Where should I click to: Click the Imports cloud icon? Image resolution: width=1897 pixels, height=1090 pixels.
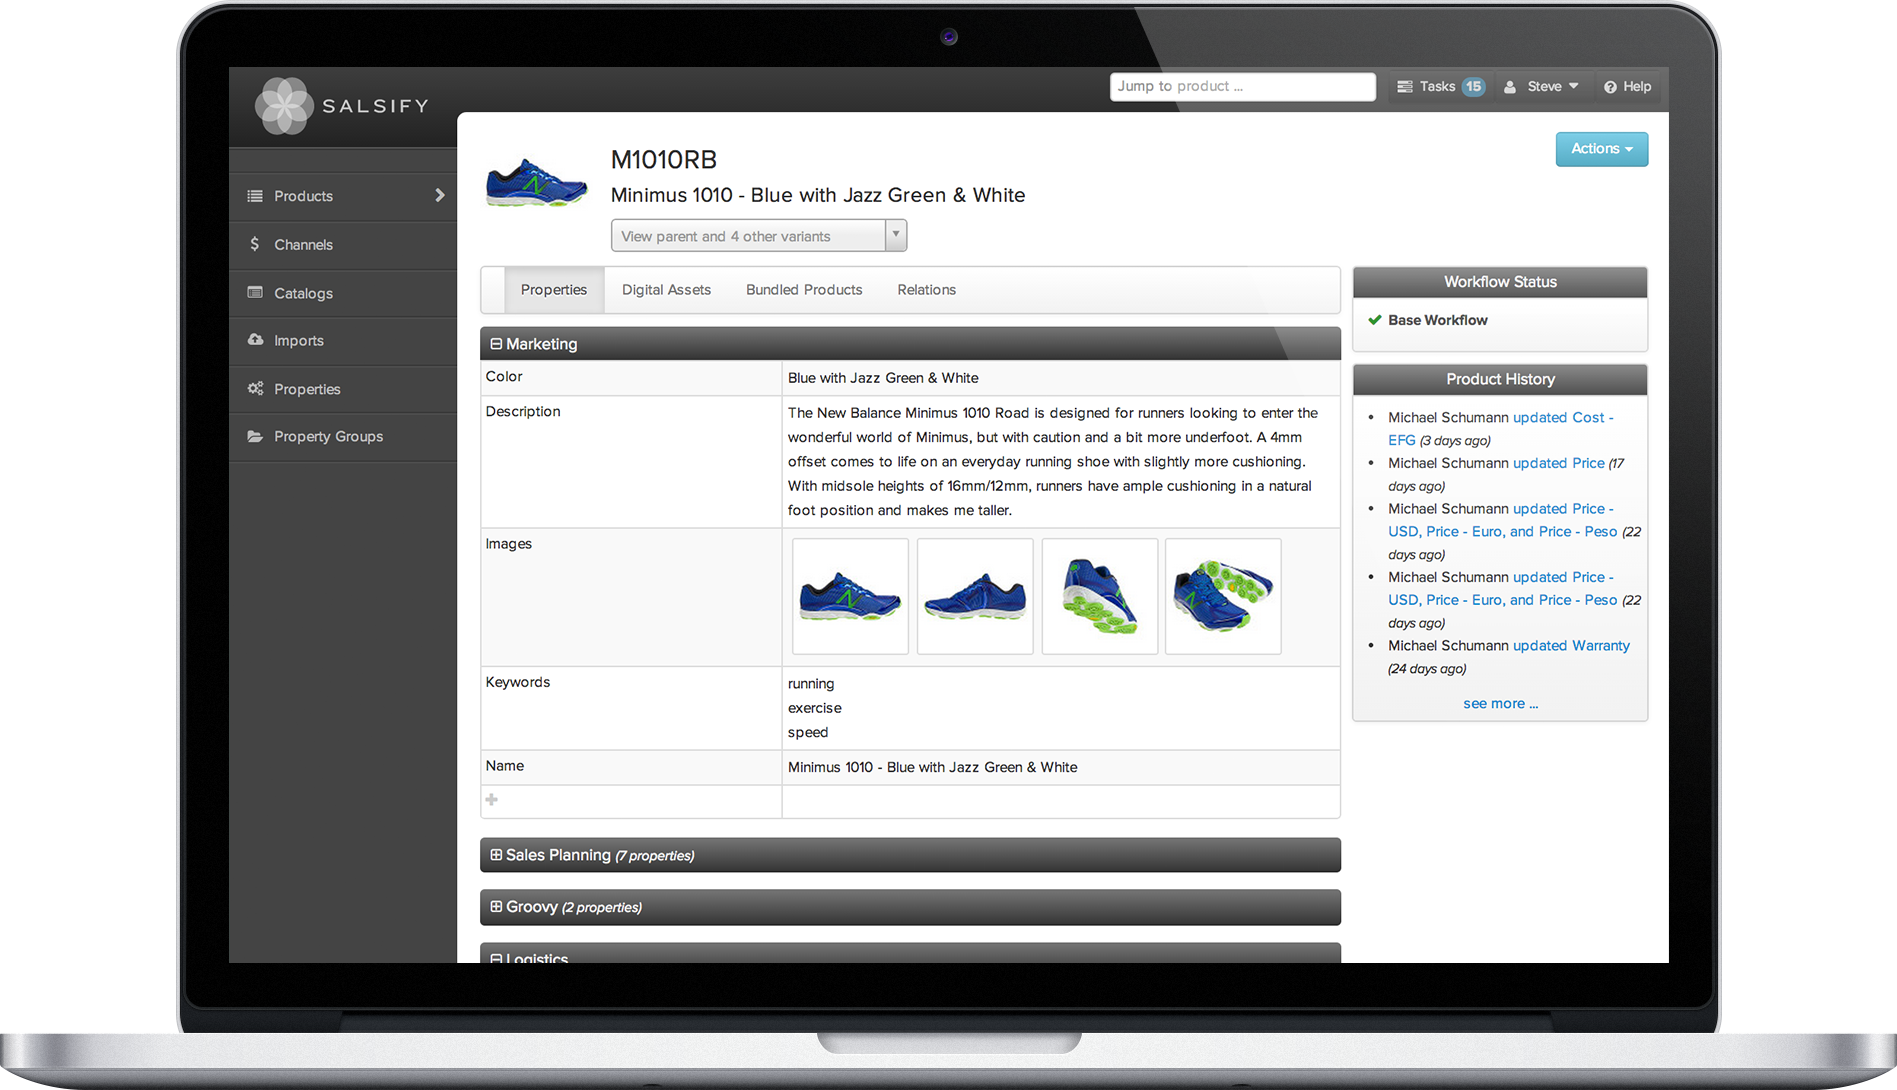(255, 340)
